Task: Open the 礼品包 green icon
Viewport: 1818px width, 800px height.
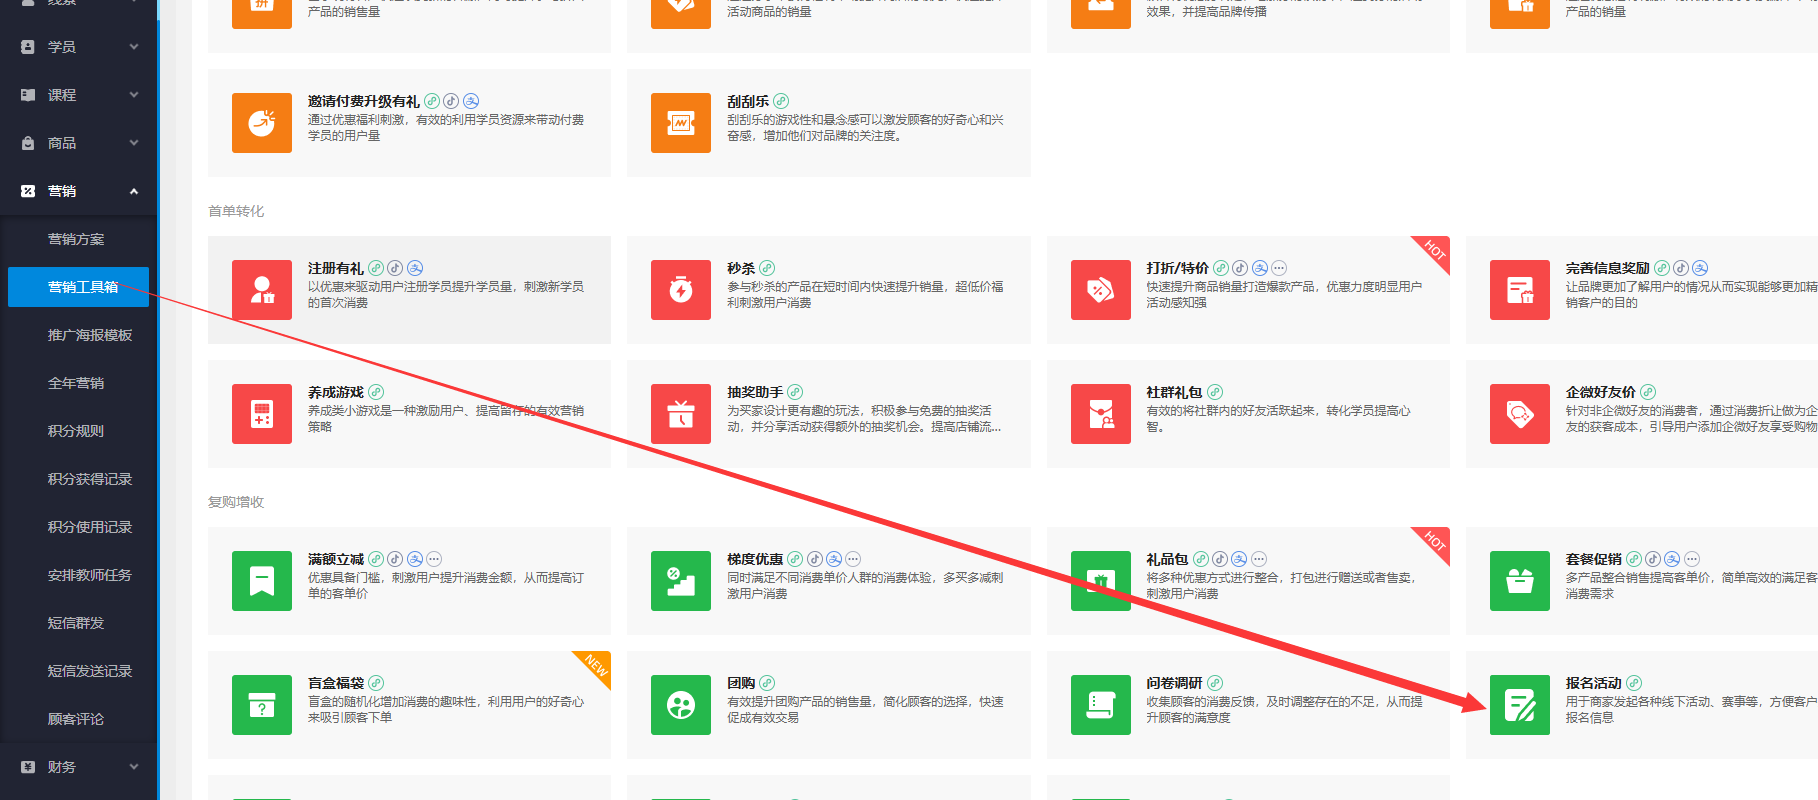Action: [1101, 581]
